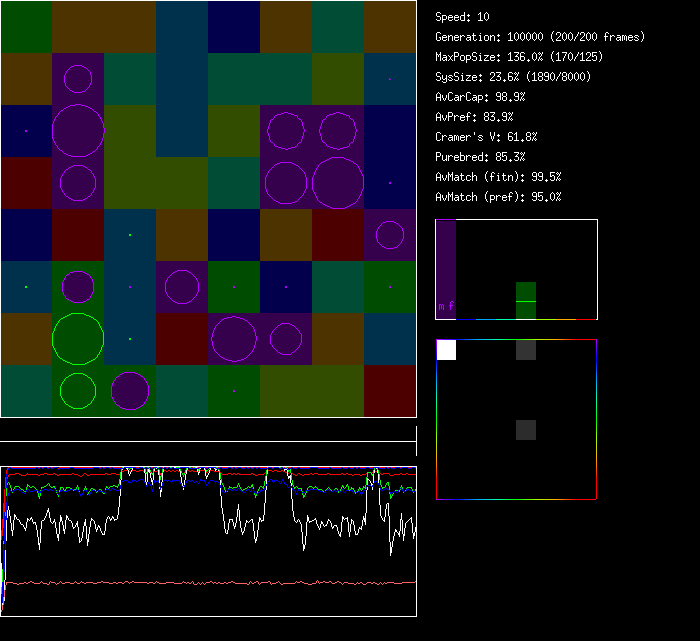Click the large green circle in the grid
Viewport: 700px width, 641px height.
[x=78, y=339]
